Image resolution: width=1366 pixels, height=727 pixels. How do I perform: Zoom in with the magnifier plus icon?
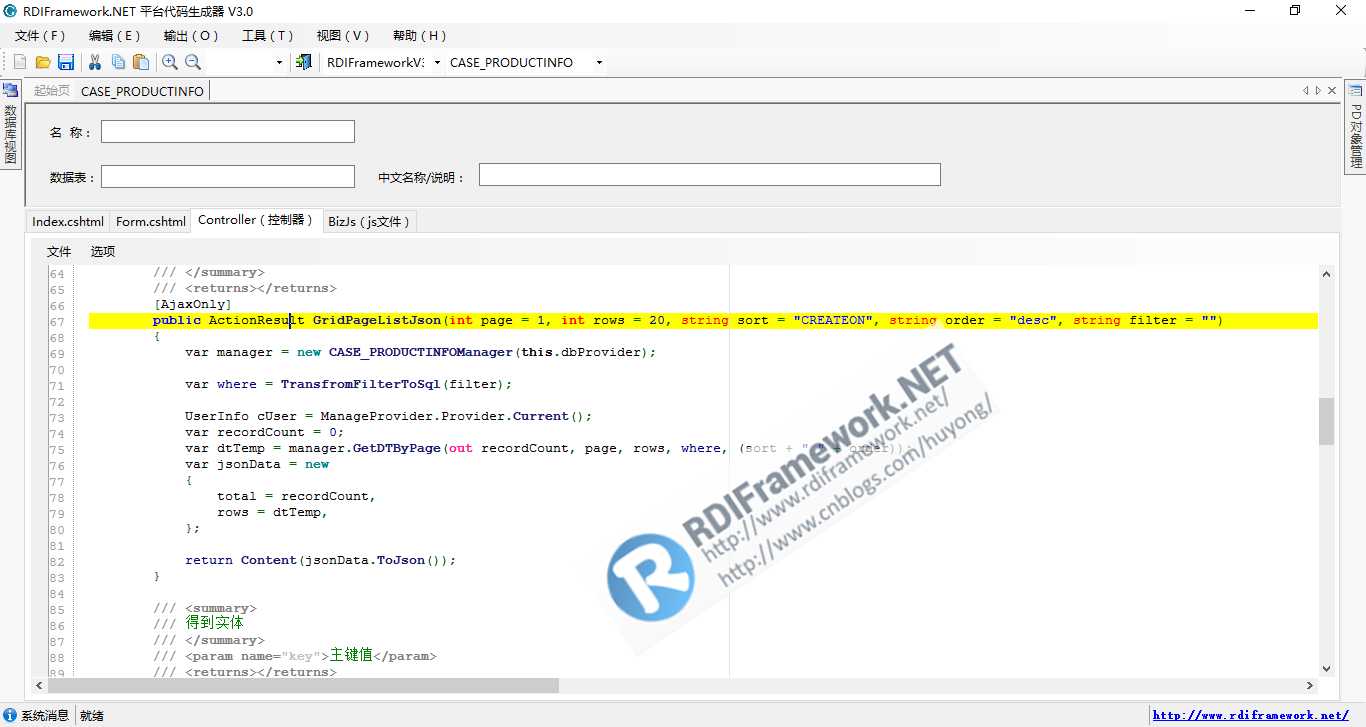(170, 62)
